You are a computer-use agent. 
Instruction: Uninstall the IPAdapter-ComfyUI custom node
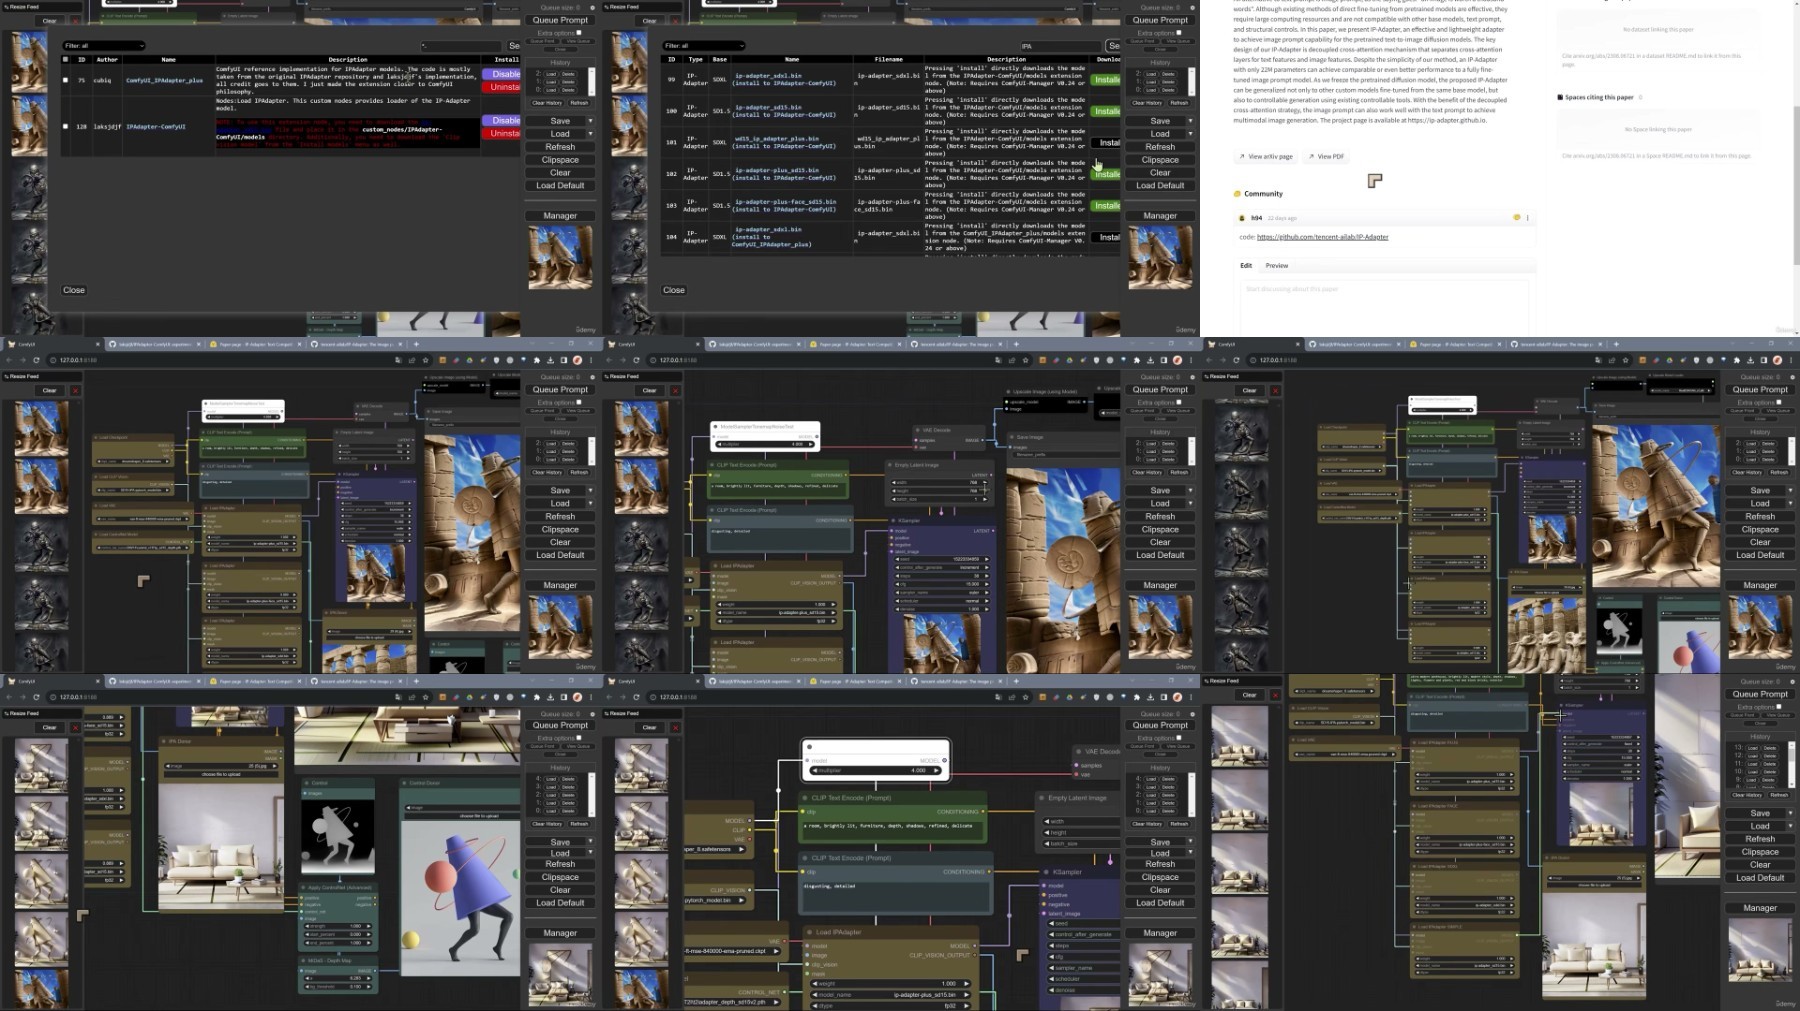[x=502, y=133]
